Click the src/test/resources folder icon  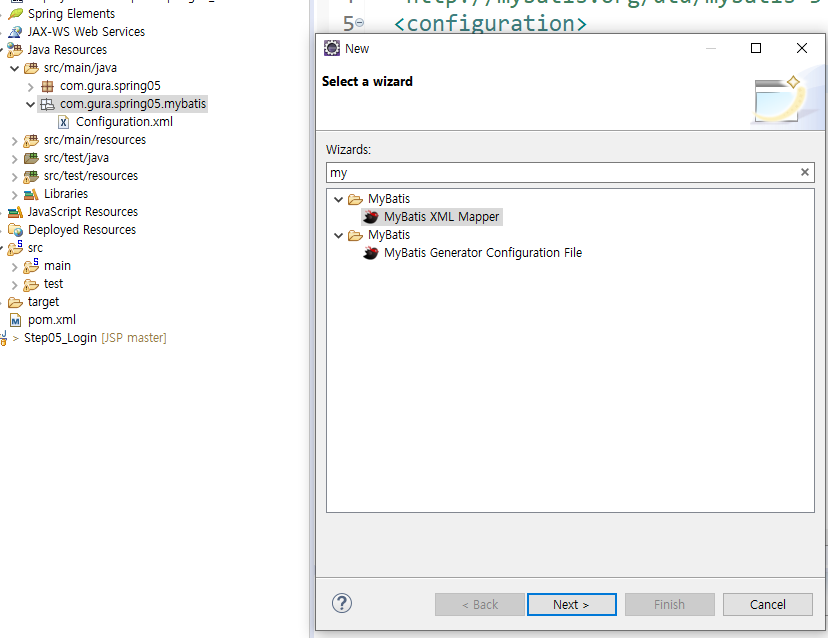(31, 176)
